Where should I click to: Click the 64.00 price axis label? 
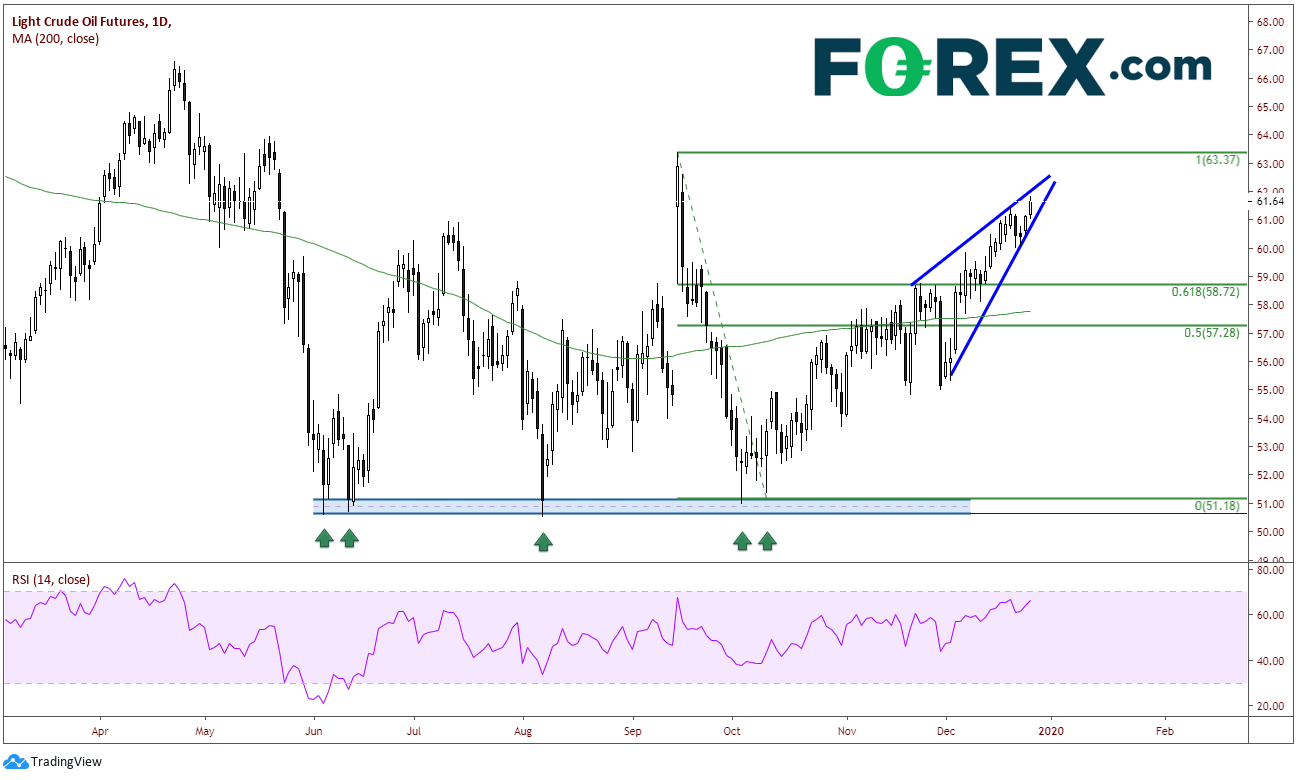coord(1270,135)
